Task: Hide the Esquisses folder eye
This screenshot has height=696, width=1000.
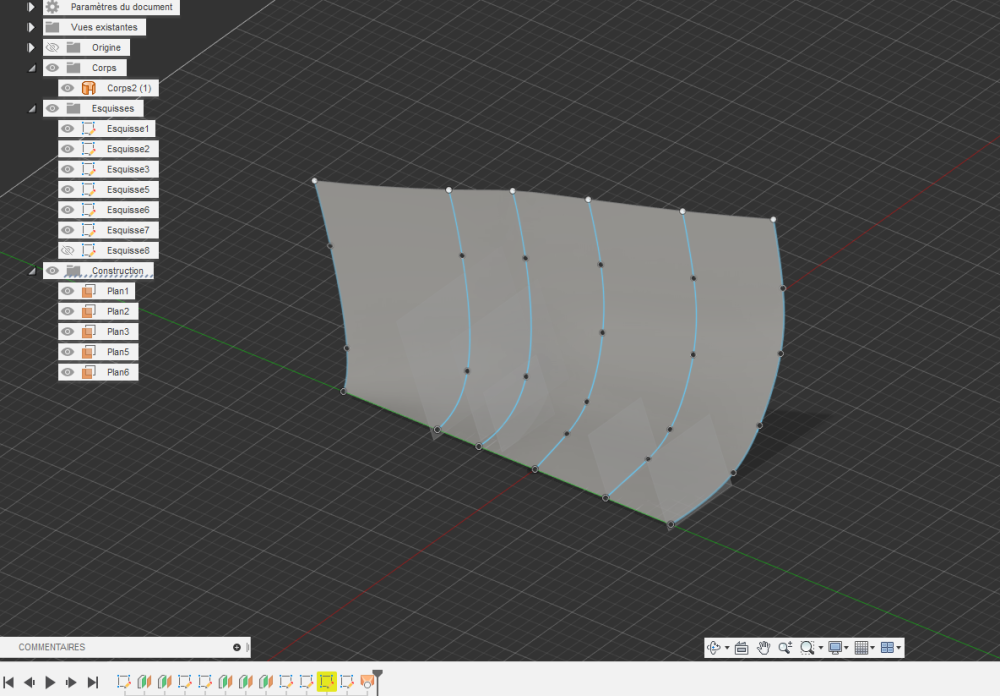Action: pyautogui.click(x=52, y=108)
